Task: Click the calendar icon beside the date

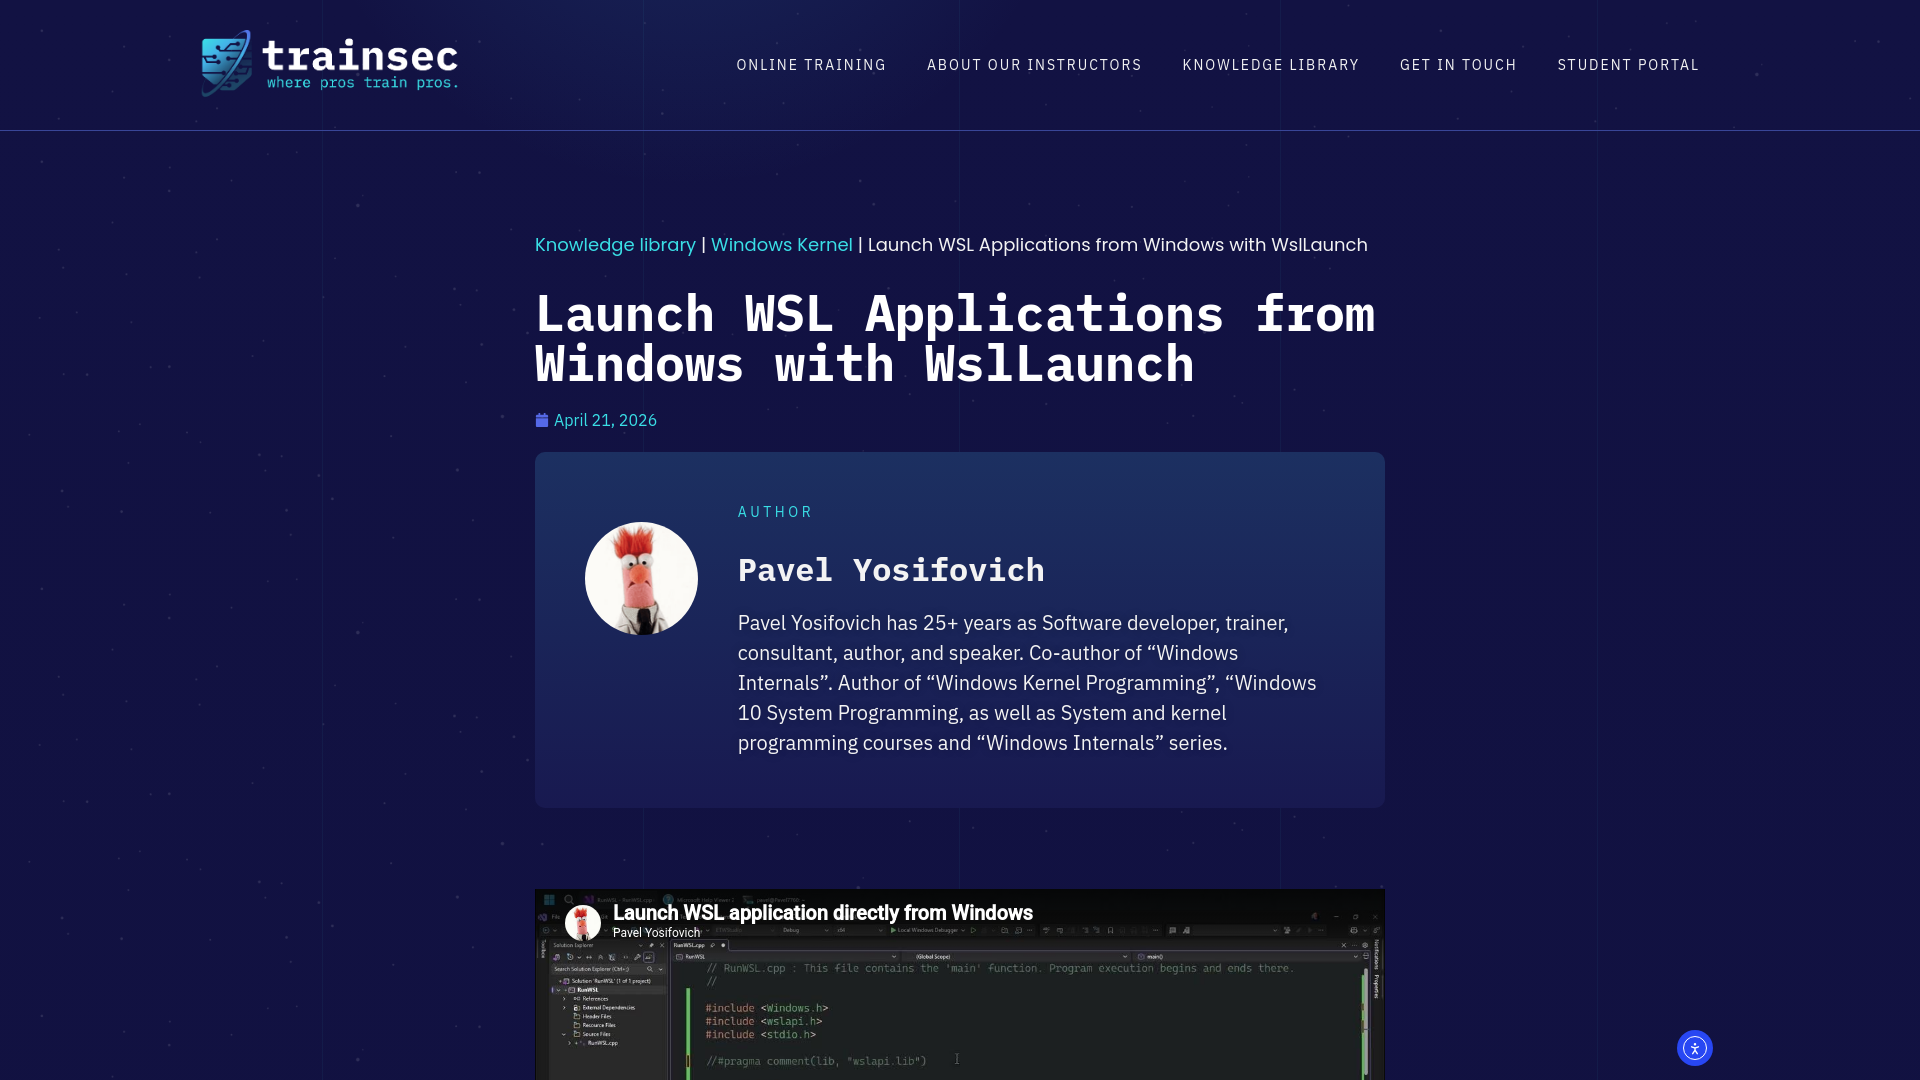Action: point(542,420)
